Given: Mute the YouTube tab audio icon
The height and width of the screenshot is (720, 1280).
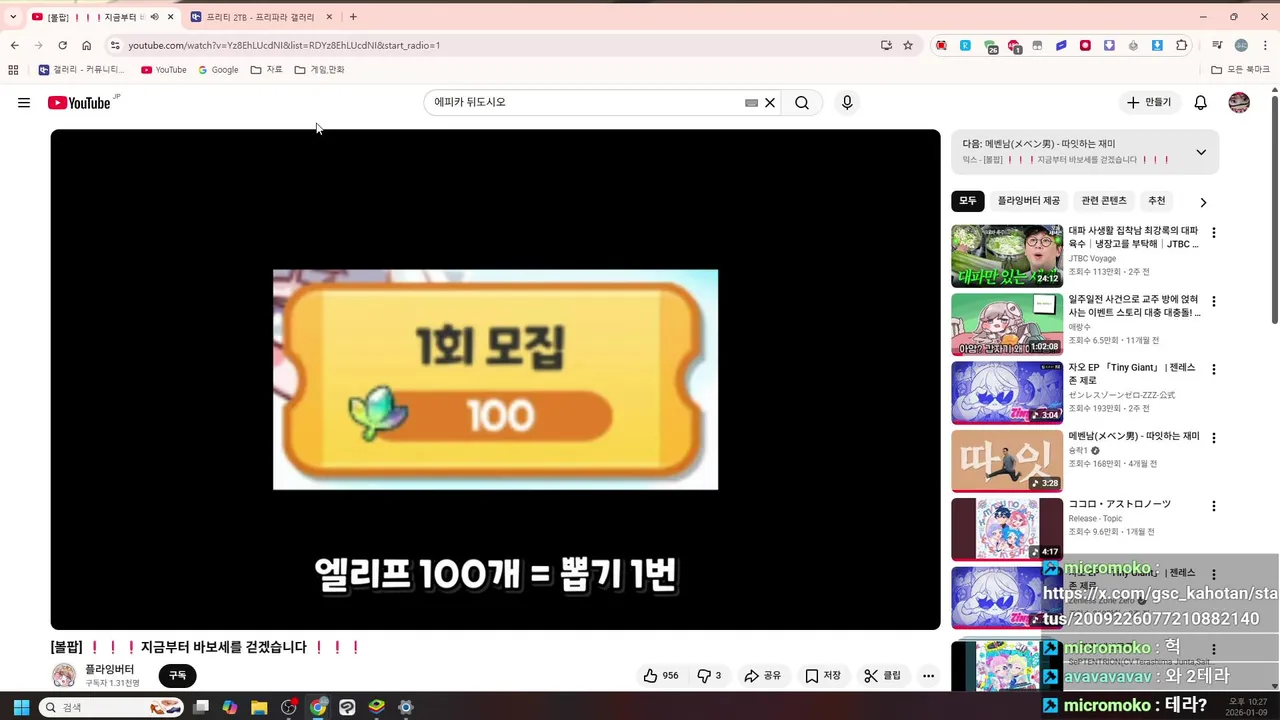Looking at the screenshot, I should (x=154, y=17).
